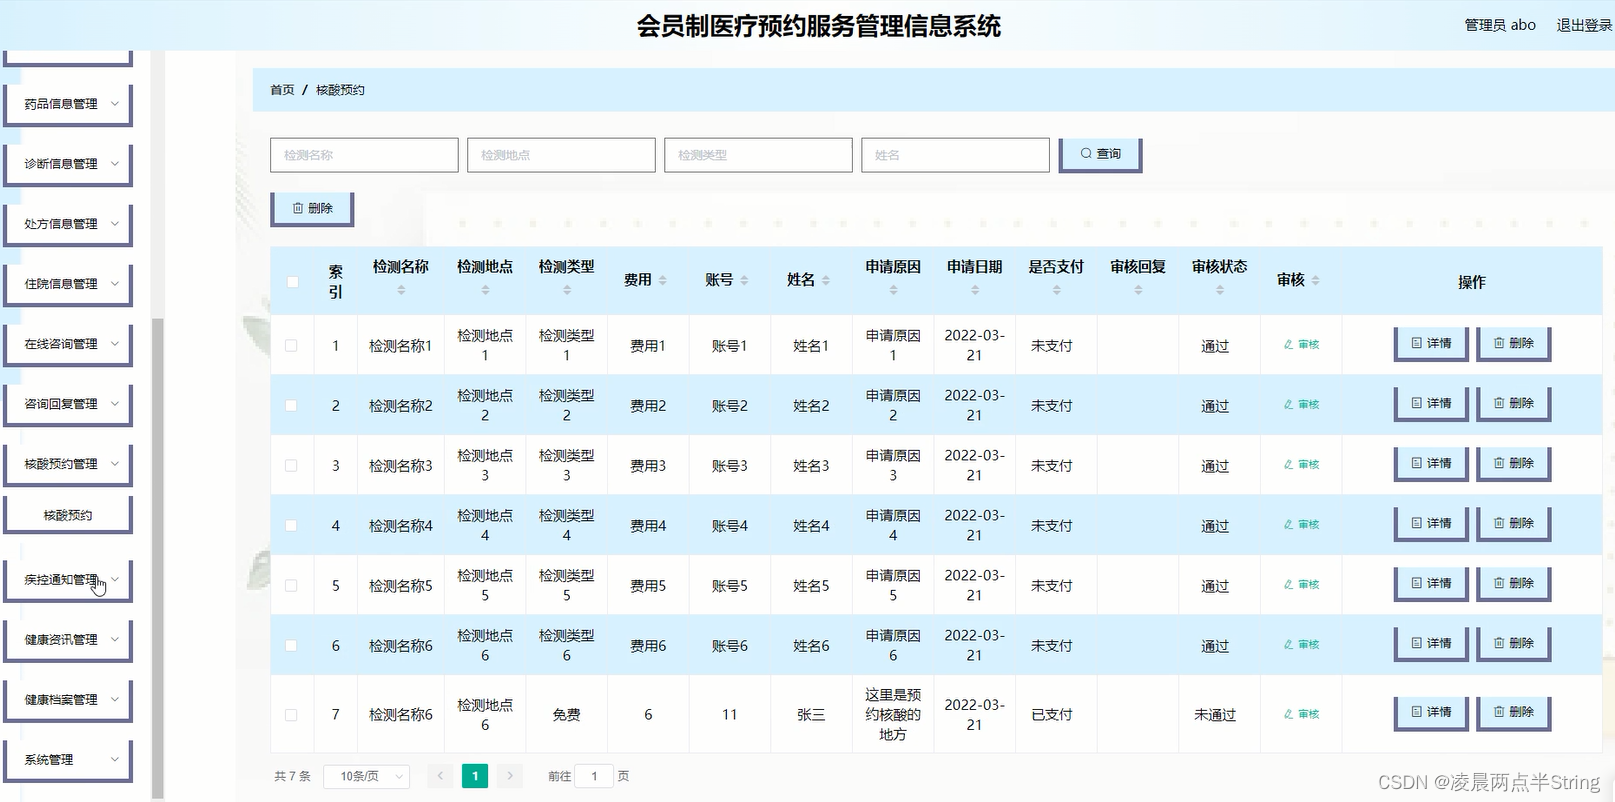Viewport: 1615px width, 802px height.
Task: Check the box for 张三 row
Action: coord(291,715)
